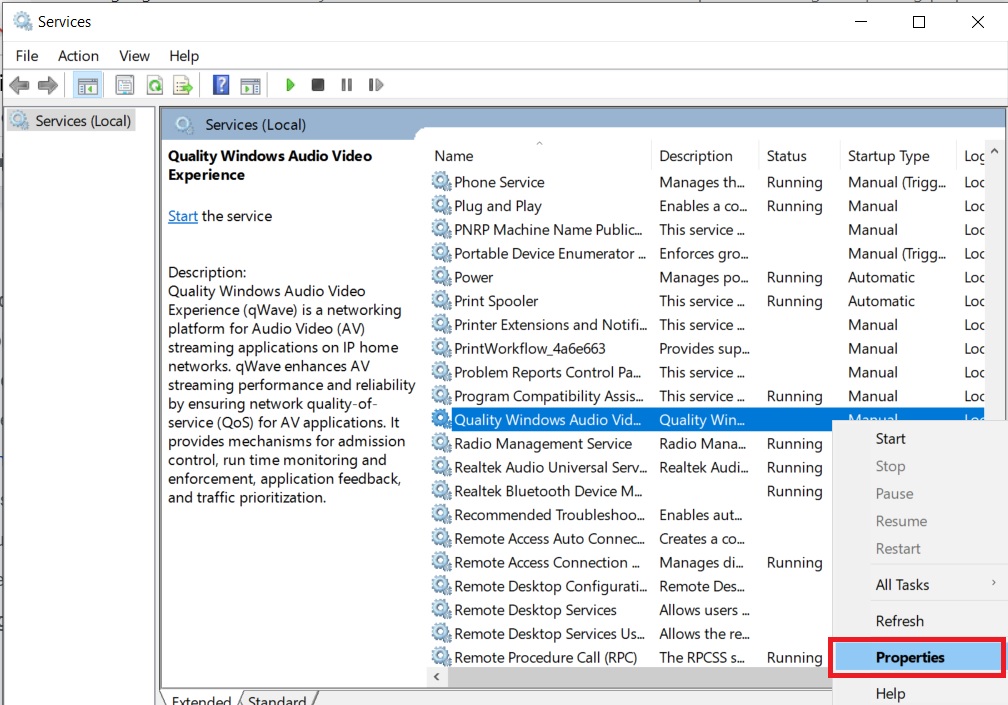Toggle Show/Hide Console Tree icon
This screenshot has width=1008, height=705.
(88, 85)
